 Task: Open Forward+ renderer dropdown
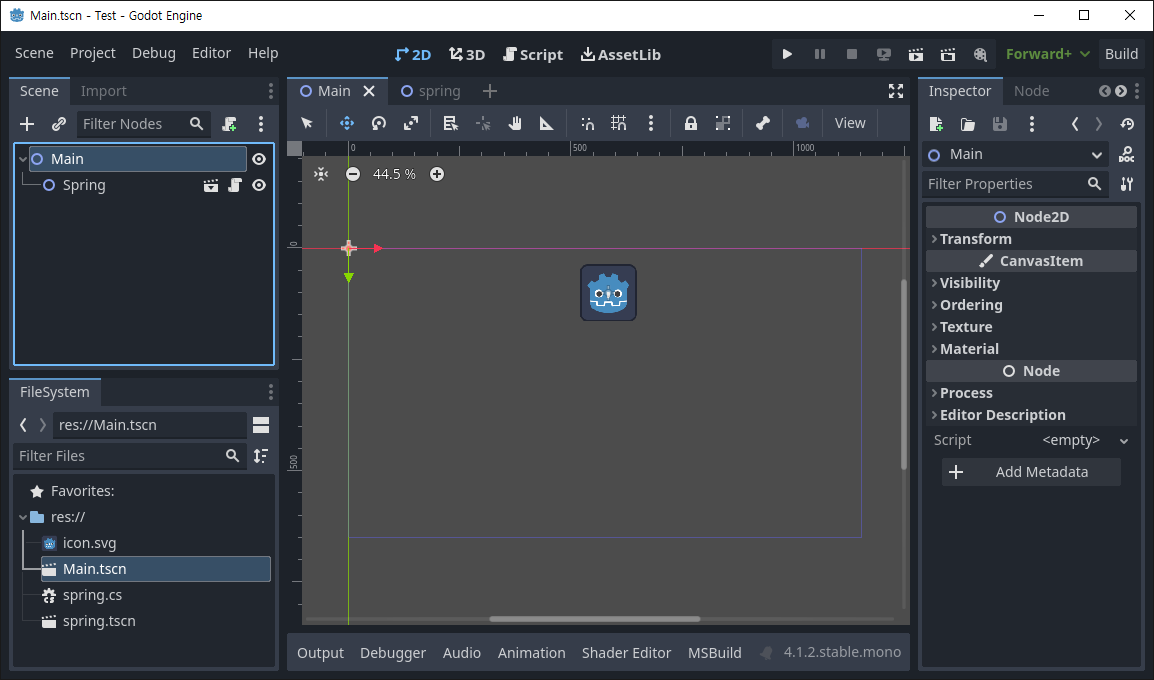1048,54
